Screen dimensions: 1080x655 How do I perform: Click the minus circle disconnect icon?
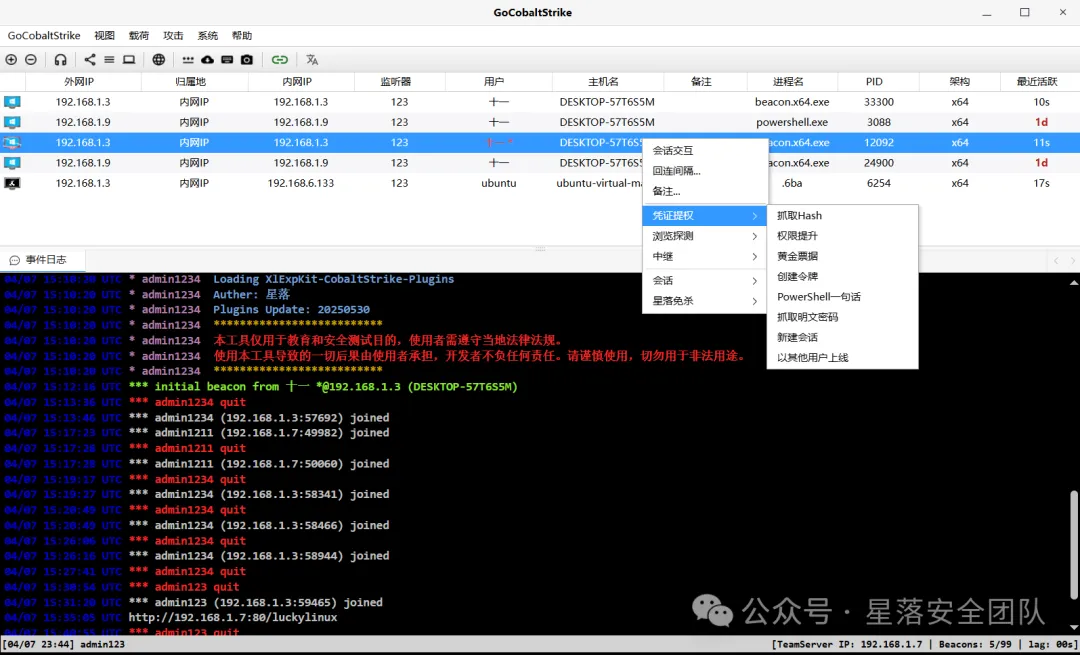point(30,60)
